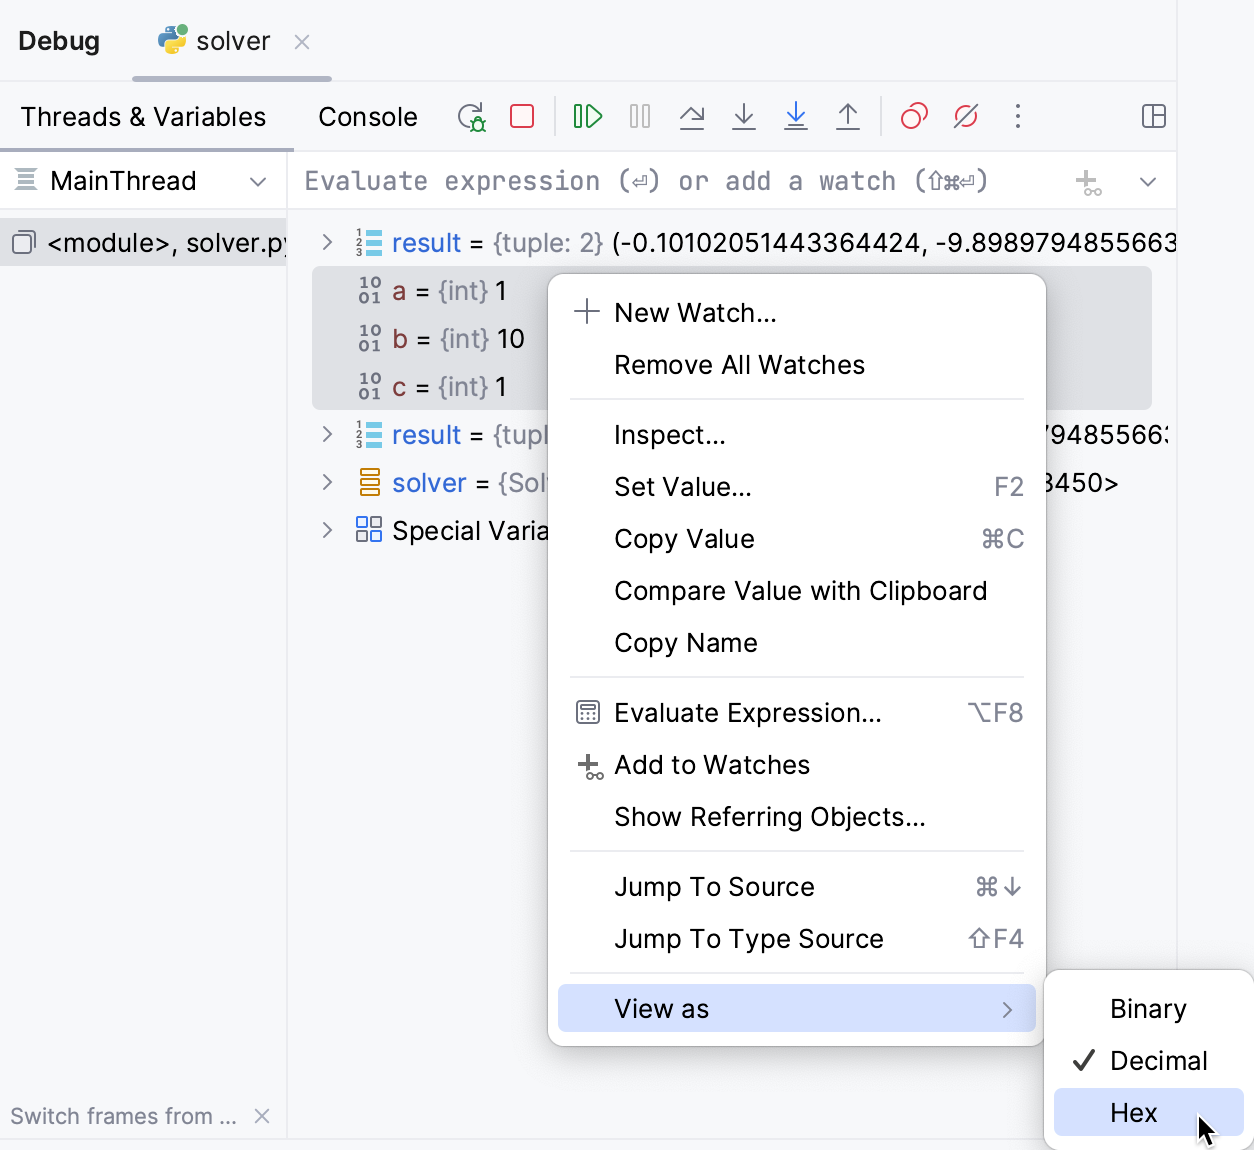Choose Add to Watches from the context menu
This screenshot has height=1150, width=1254.
click(711, 765)
